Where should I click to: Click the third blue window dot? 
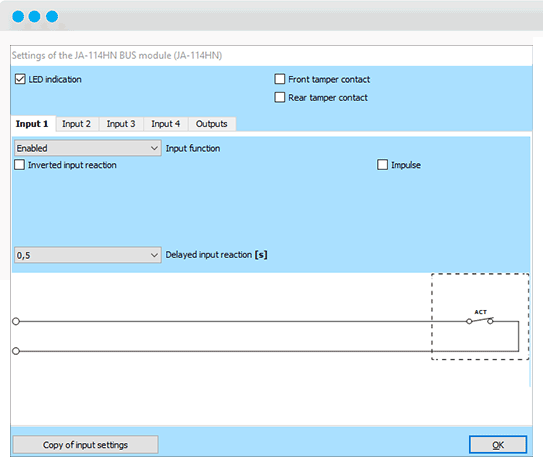click(52, 16)
